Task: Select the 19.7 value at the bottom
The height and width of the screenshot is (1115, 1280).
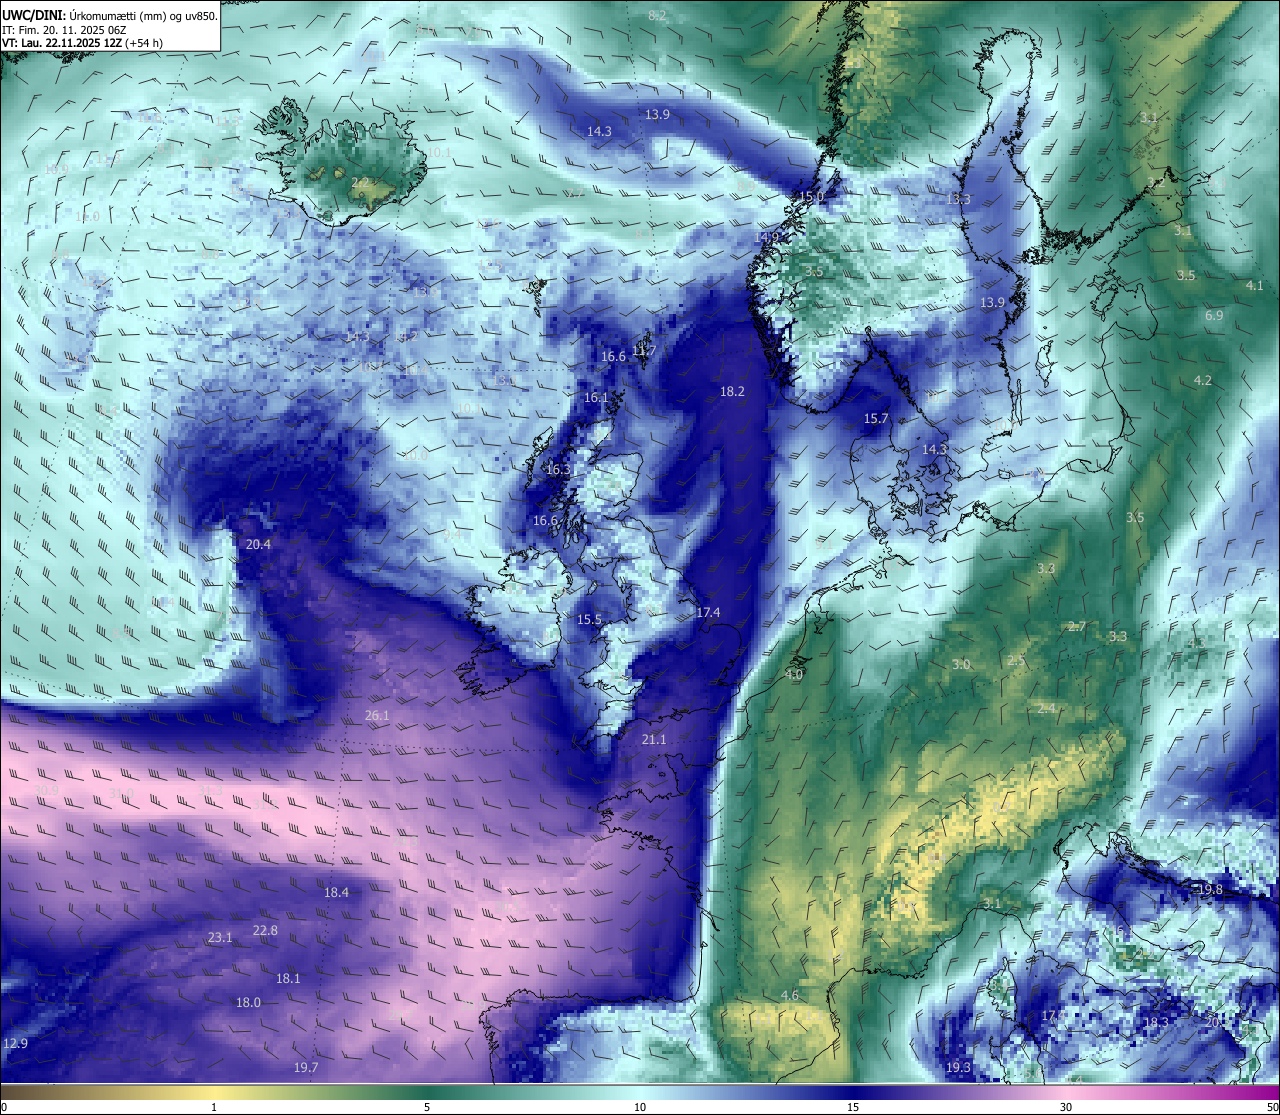Action: 306,1067
